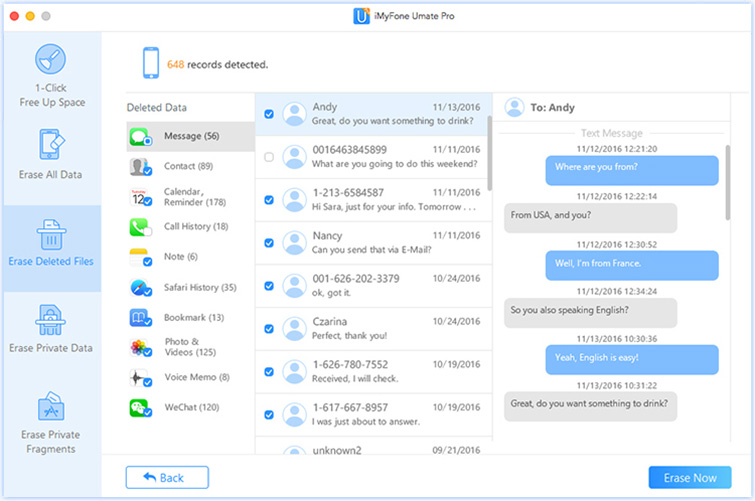Viewport: 755px width, 501px height.
Task: Click avatar next to To: Andy header
Action: 514,107
